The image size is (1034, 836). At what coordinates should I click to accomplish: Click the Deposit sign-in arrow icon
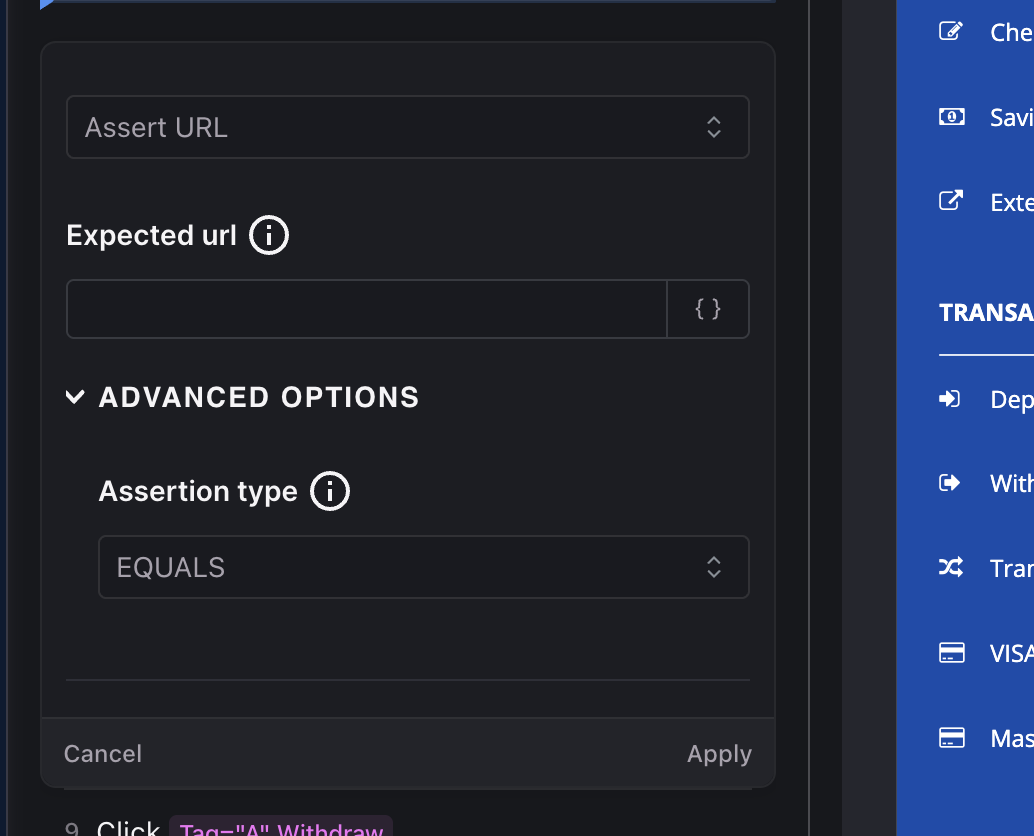(x=950, y=399)
